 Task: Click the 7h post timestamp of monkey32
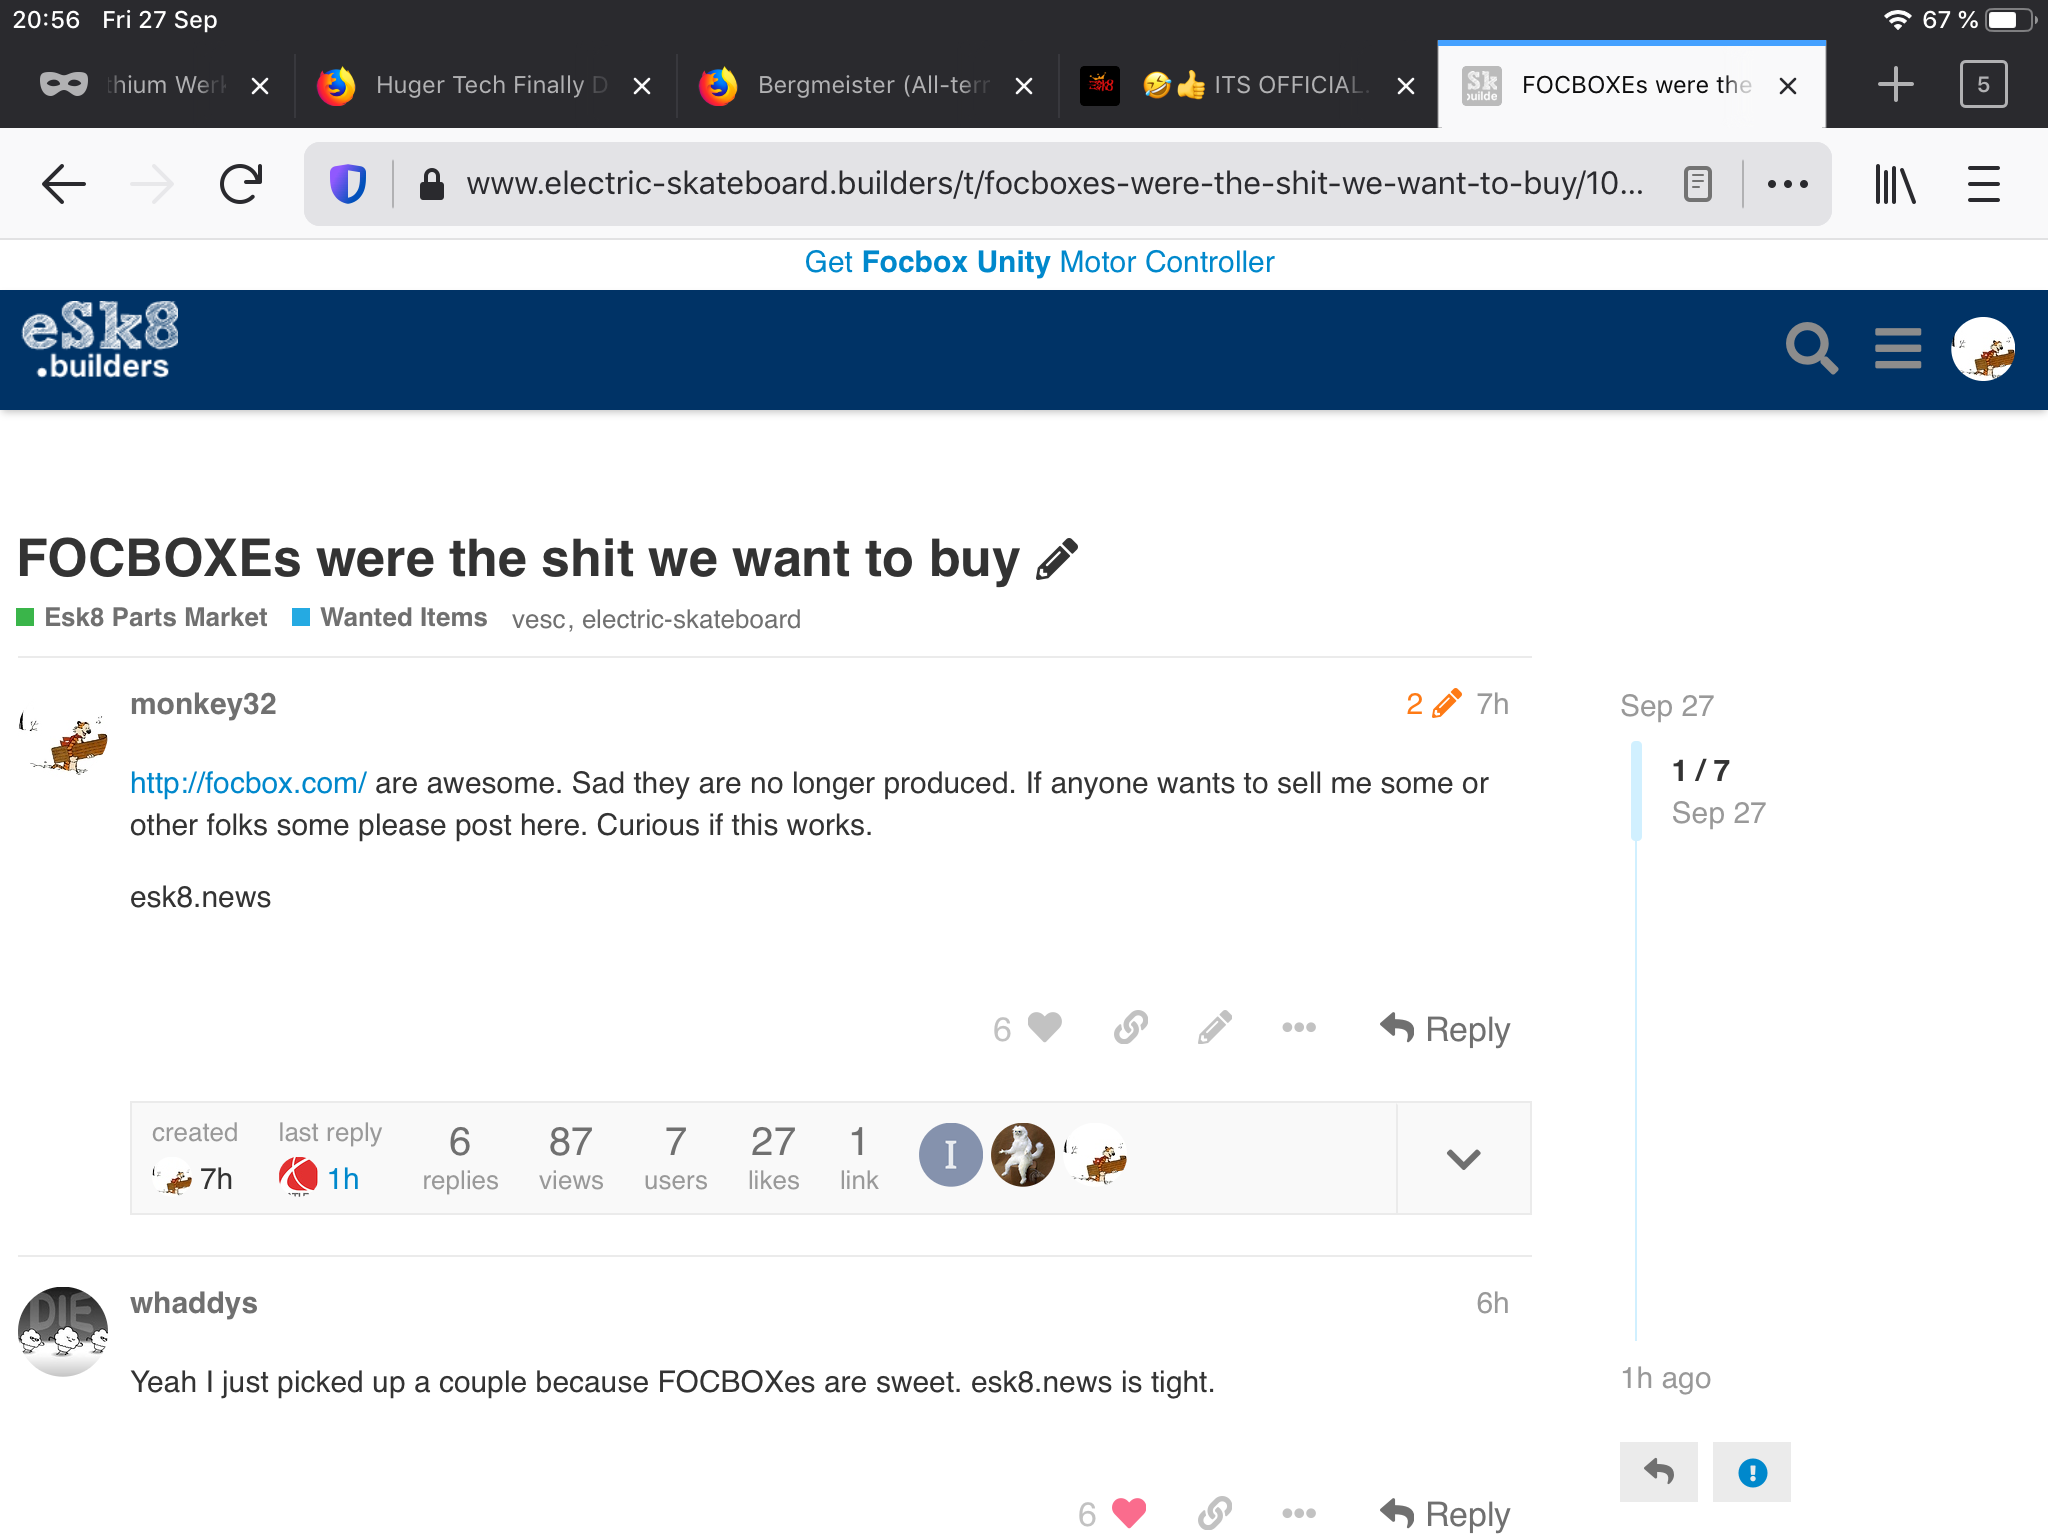tap(1492, 704)
